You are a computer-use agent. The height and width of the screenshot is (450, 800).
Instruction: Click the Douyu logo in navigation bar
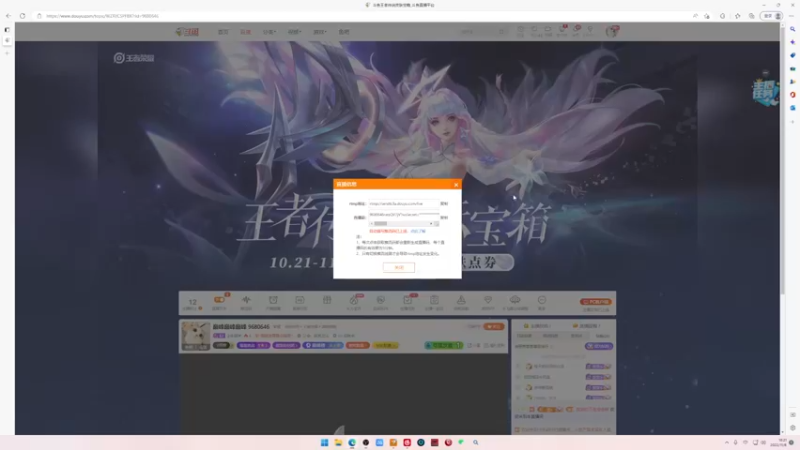[187, 32]
